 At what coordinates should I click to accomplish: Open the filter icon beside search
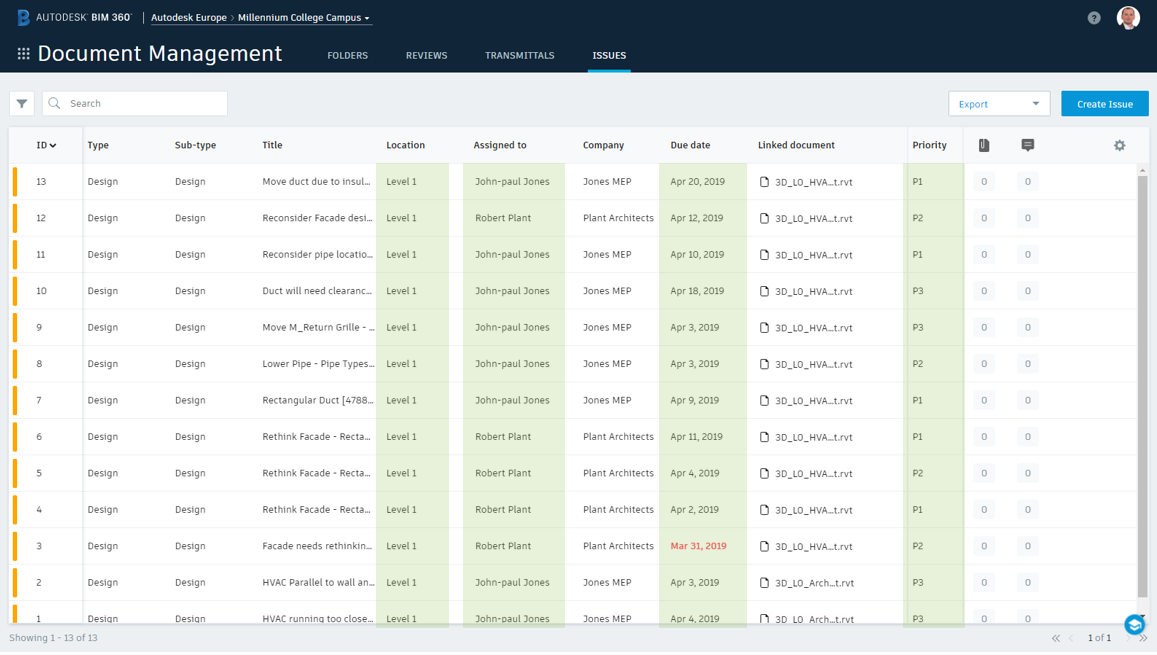22,103
